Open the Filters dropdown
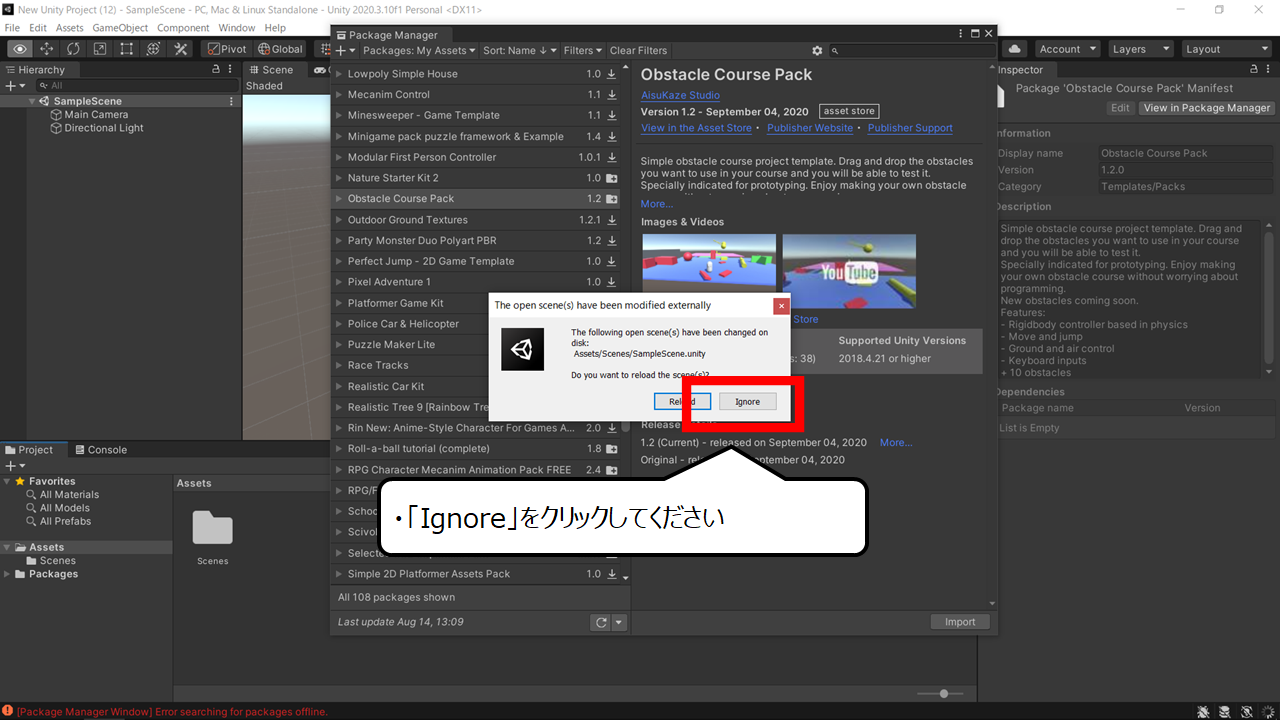Screen dimensions: 1280x720 [x=583, y=50]
